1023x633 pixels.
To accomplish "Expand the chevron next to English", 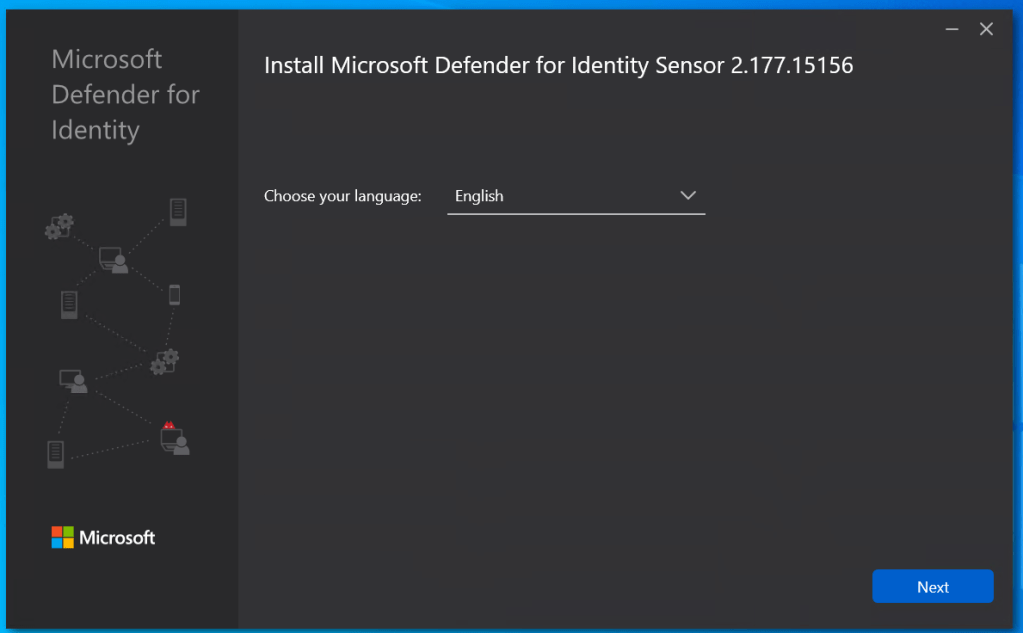I will click(688, 196).
